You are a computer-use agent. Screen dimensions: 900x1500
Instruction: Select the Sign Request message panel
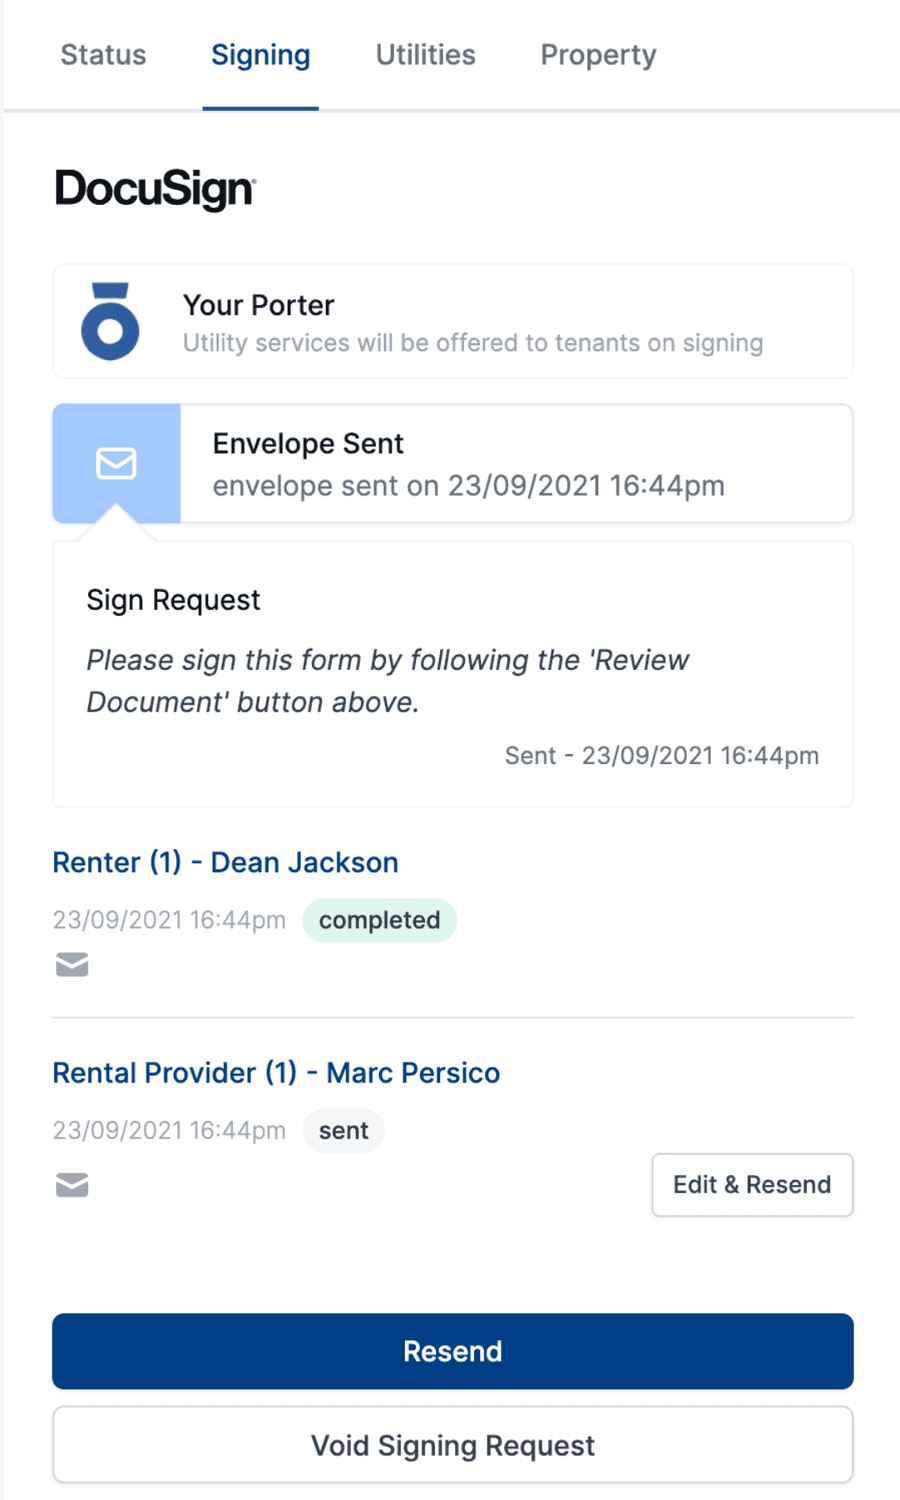pyautogui.click(x=452, y=673)
